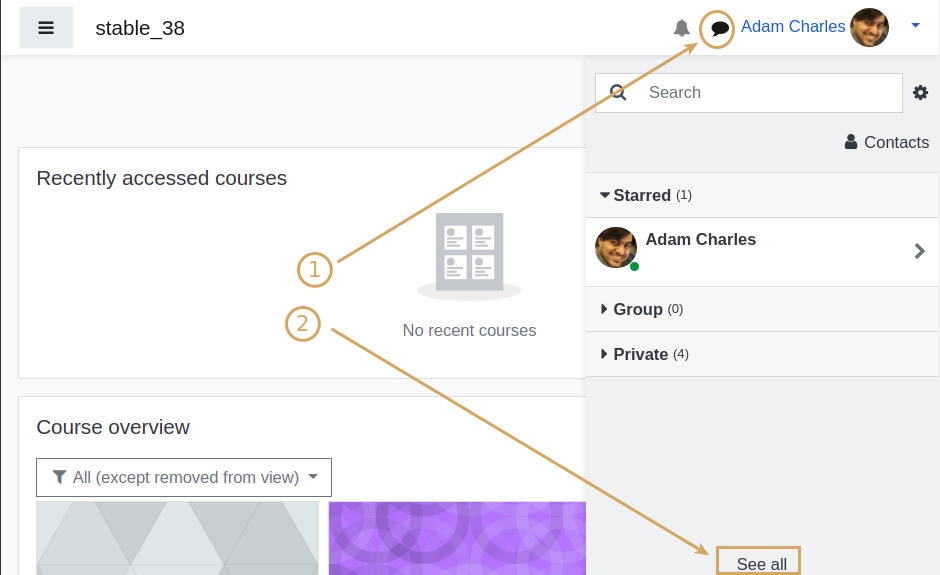
Task: Open Adam Charles starred conversation
Action: point(763,251)
